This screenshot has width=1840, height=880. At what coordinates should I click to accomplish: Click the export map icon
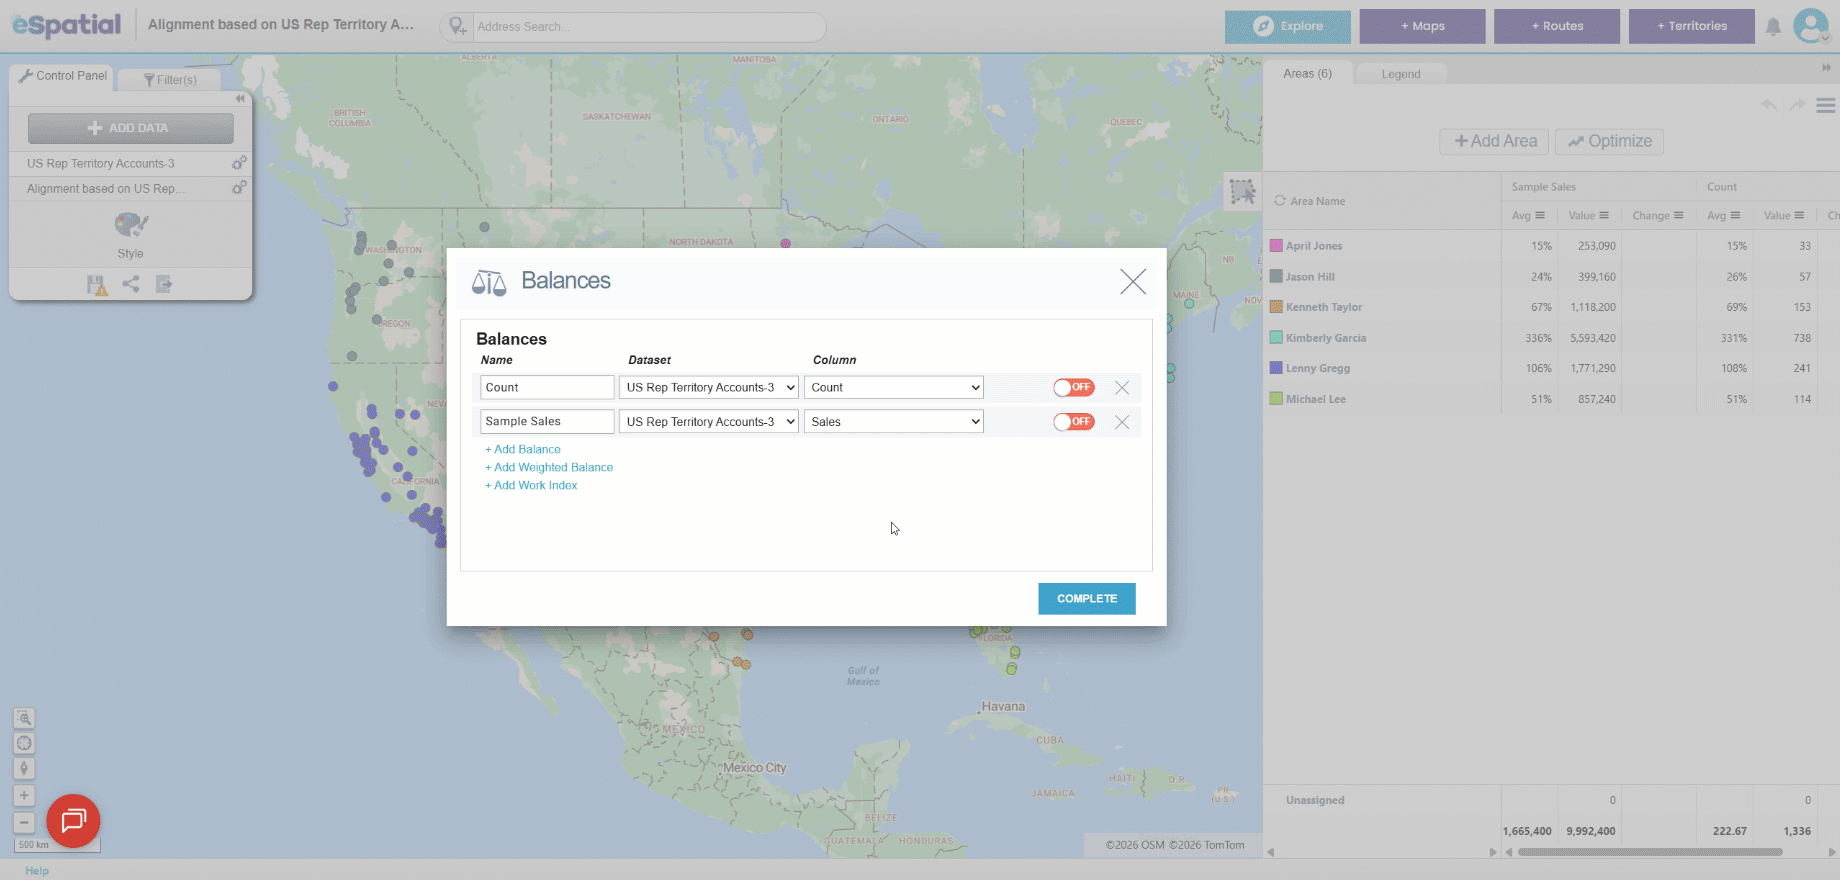[164, 285]
